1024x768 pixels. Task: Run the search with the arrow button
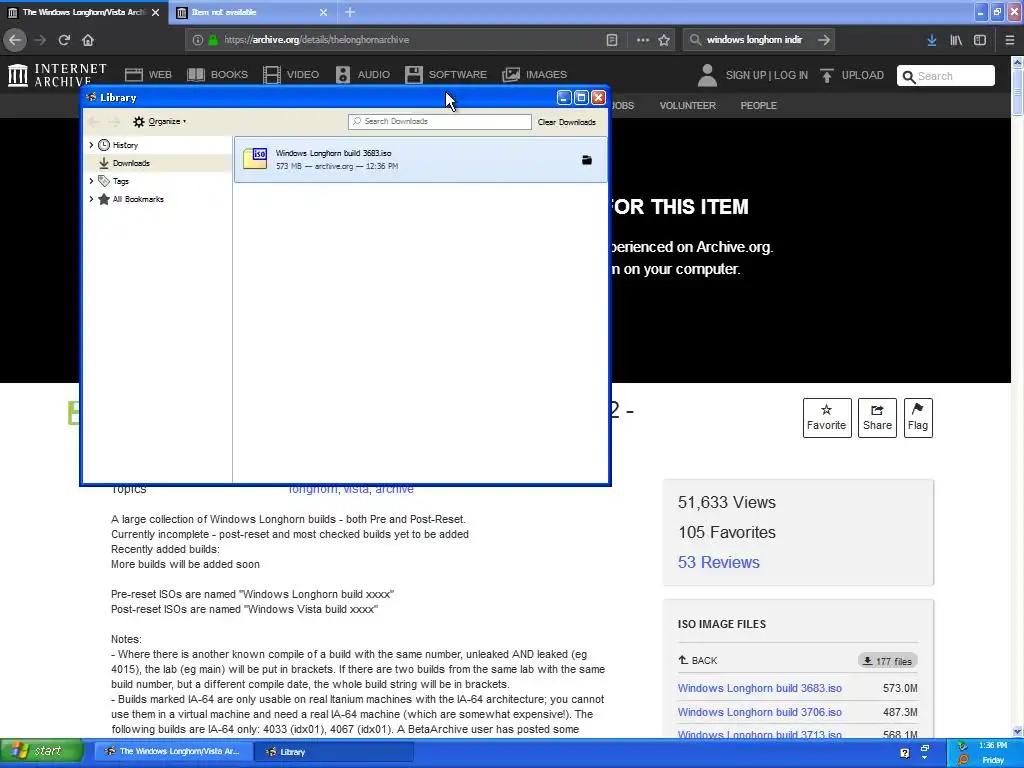click(824, 40)
